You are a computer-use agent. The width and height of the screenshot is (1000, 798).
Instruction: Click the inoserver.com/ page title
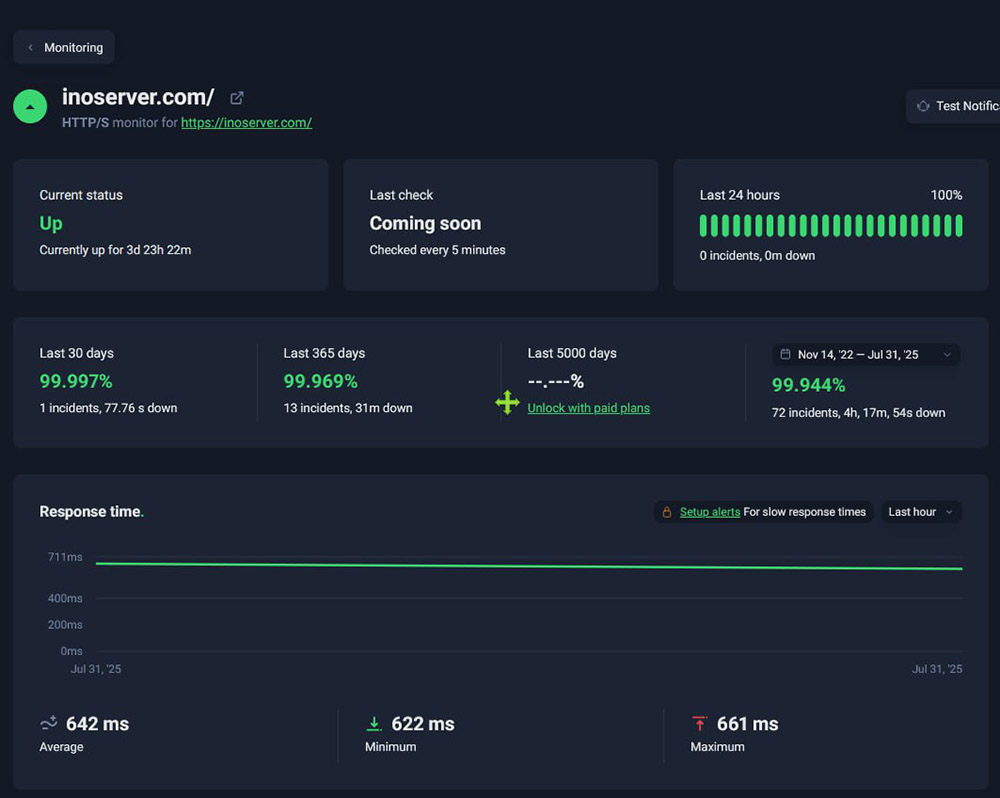138,97
